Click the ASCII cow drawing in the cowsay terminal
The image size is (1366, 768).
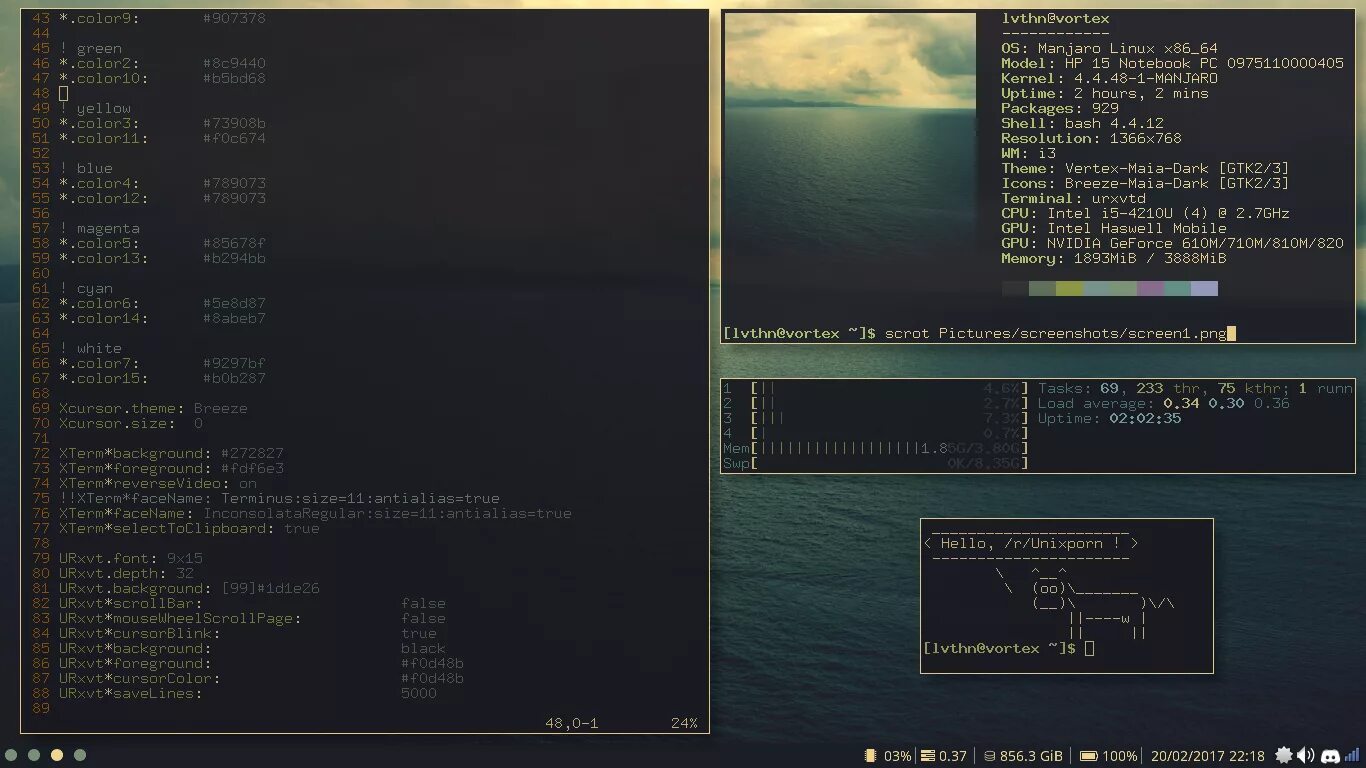tap(1085, 603)
